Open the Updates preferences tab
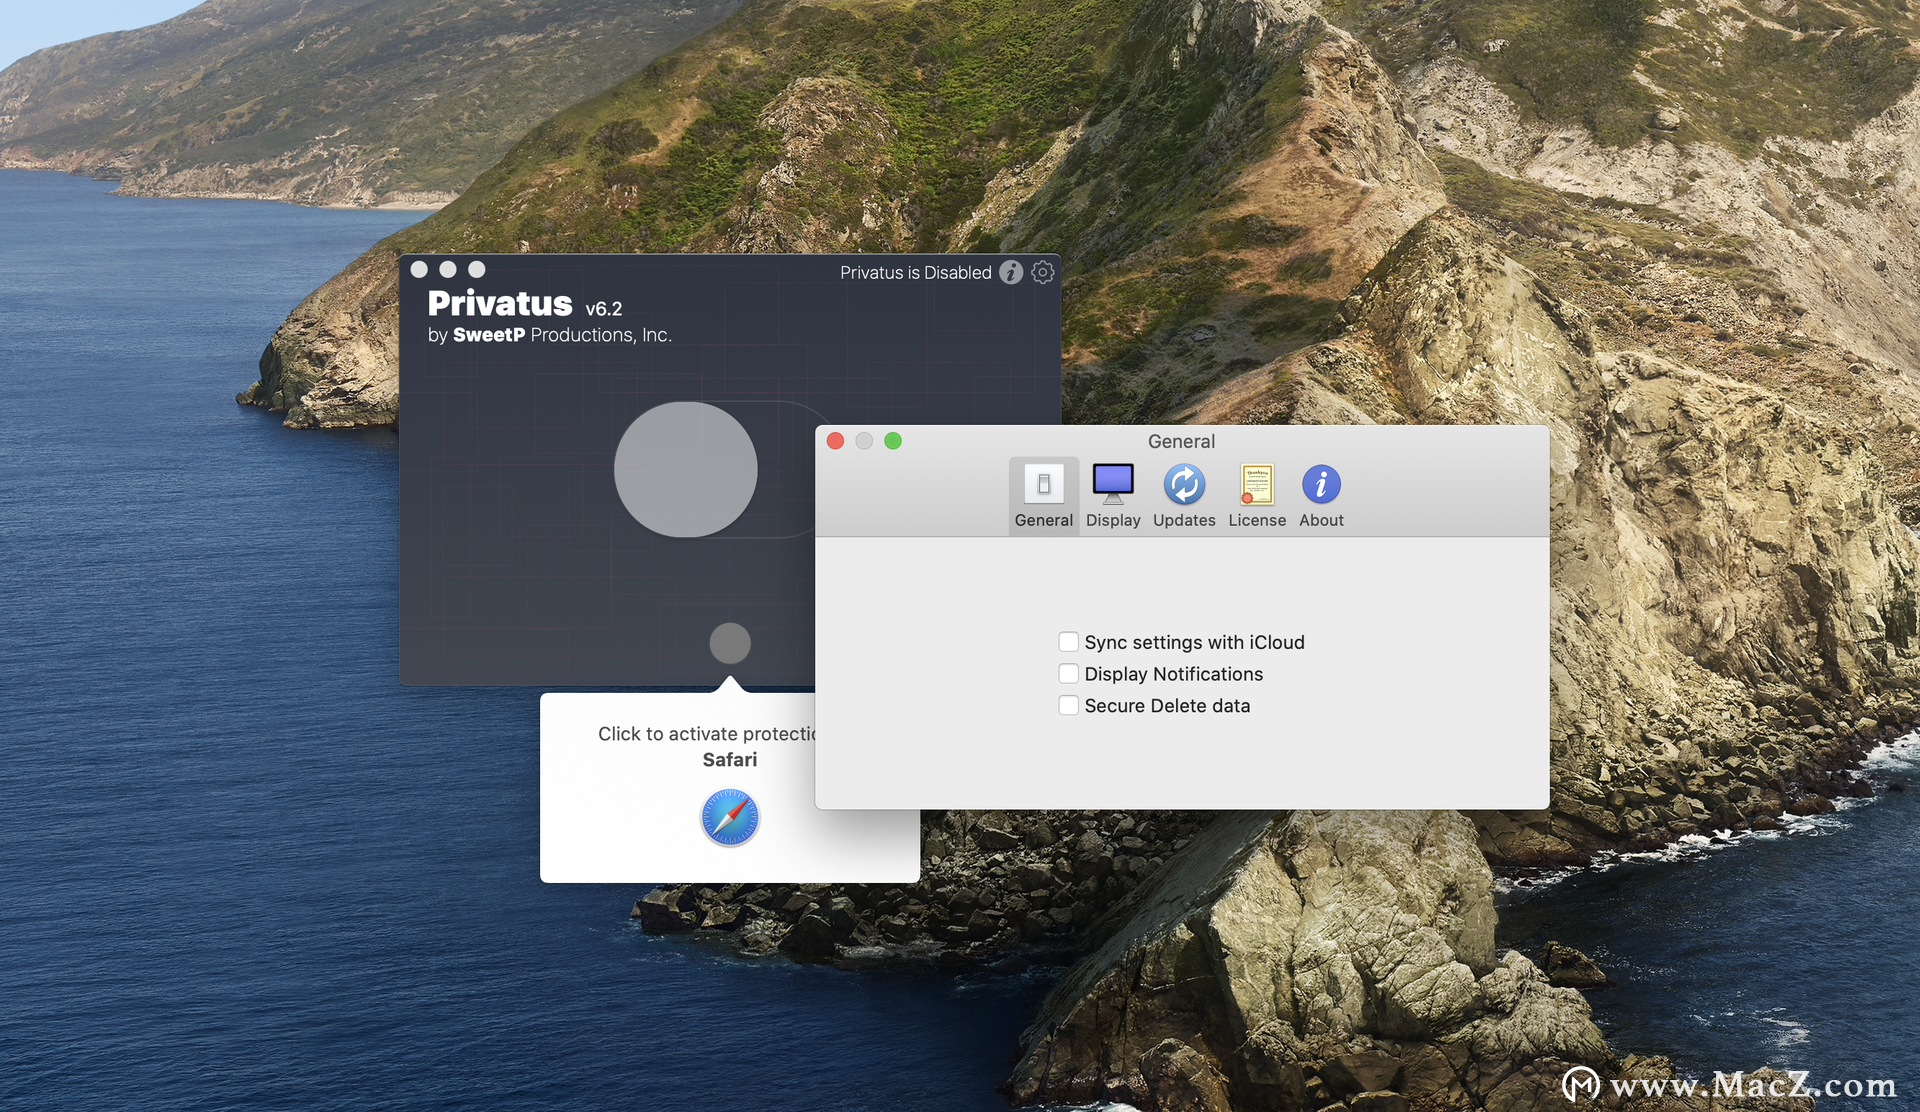Screen dimensions: 1920x1112 pos(1184,496)
